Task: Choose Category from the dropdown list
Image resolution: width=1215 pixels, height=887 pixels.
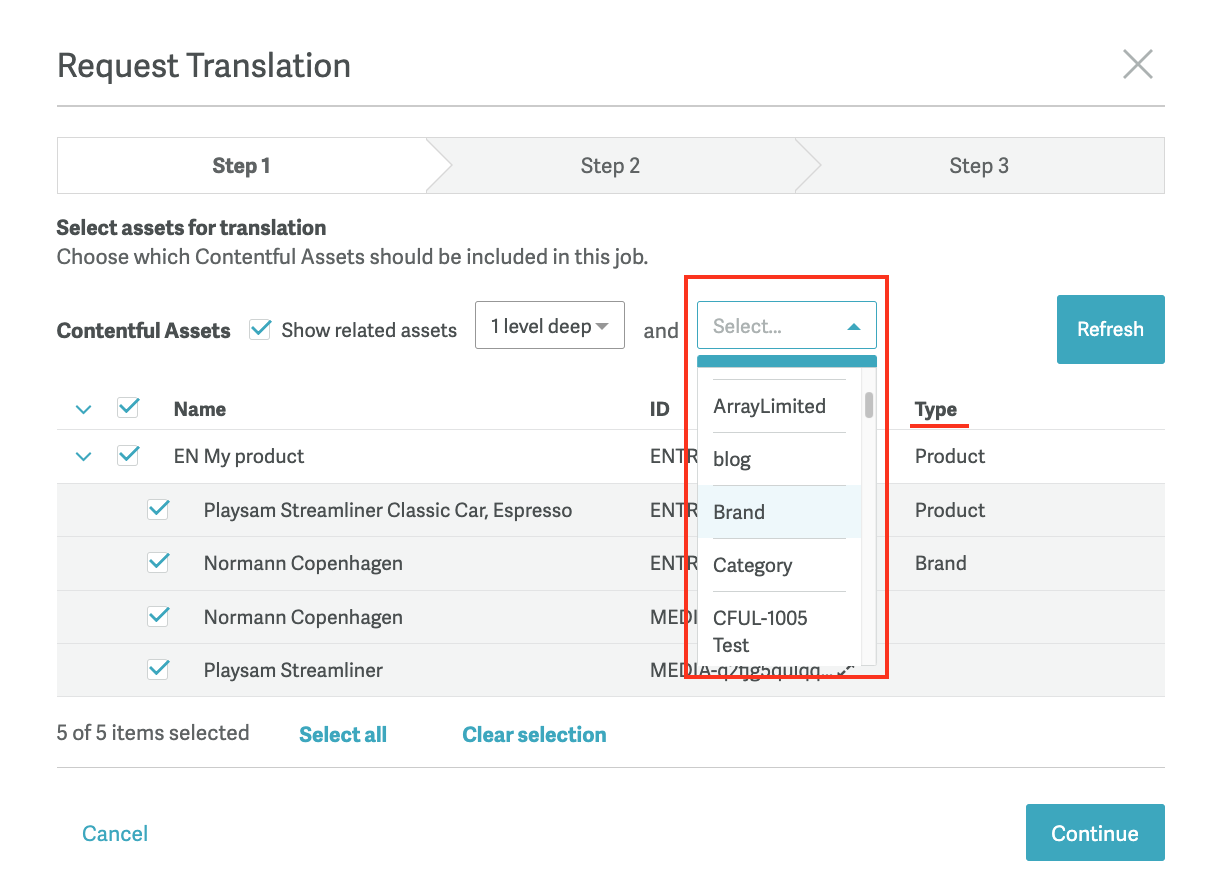Action: click(779, 565)
